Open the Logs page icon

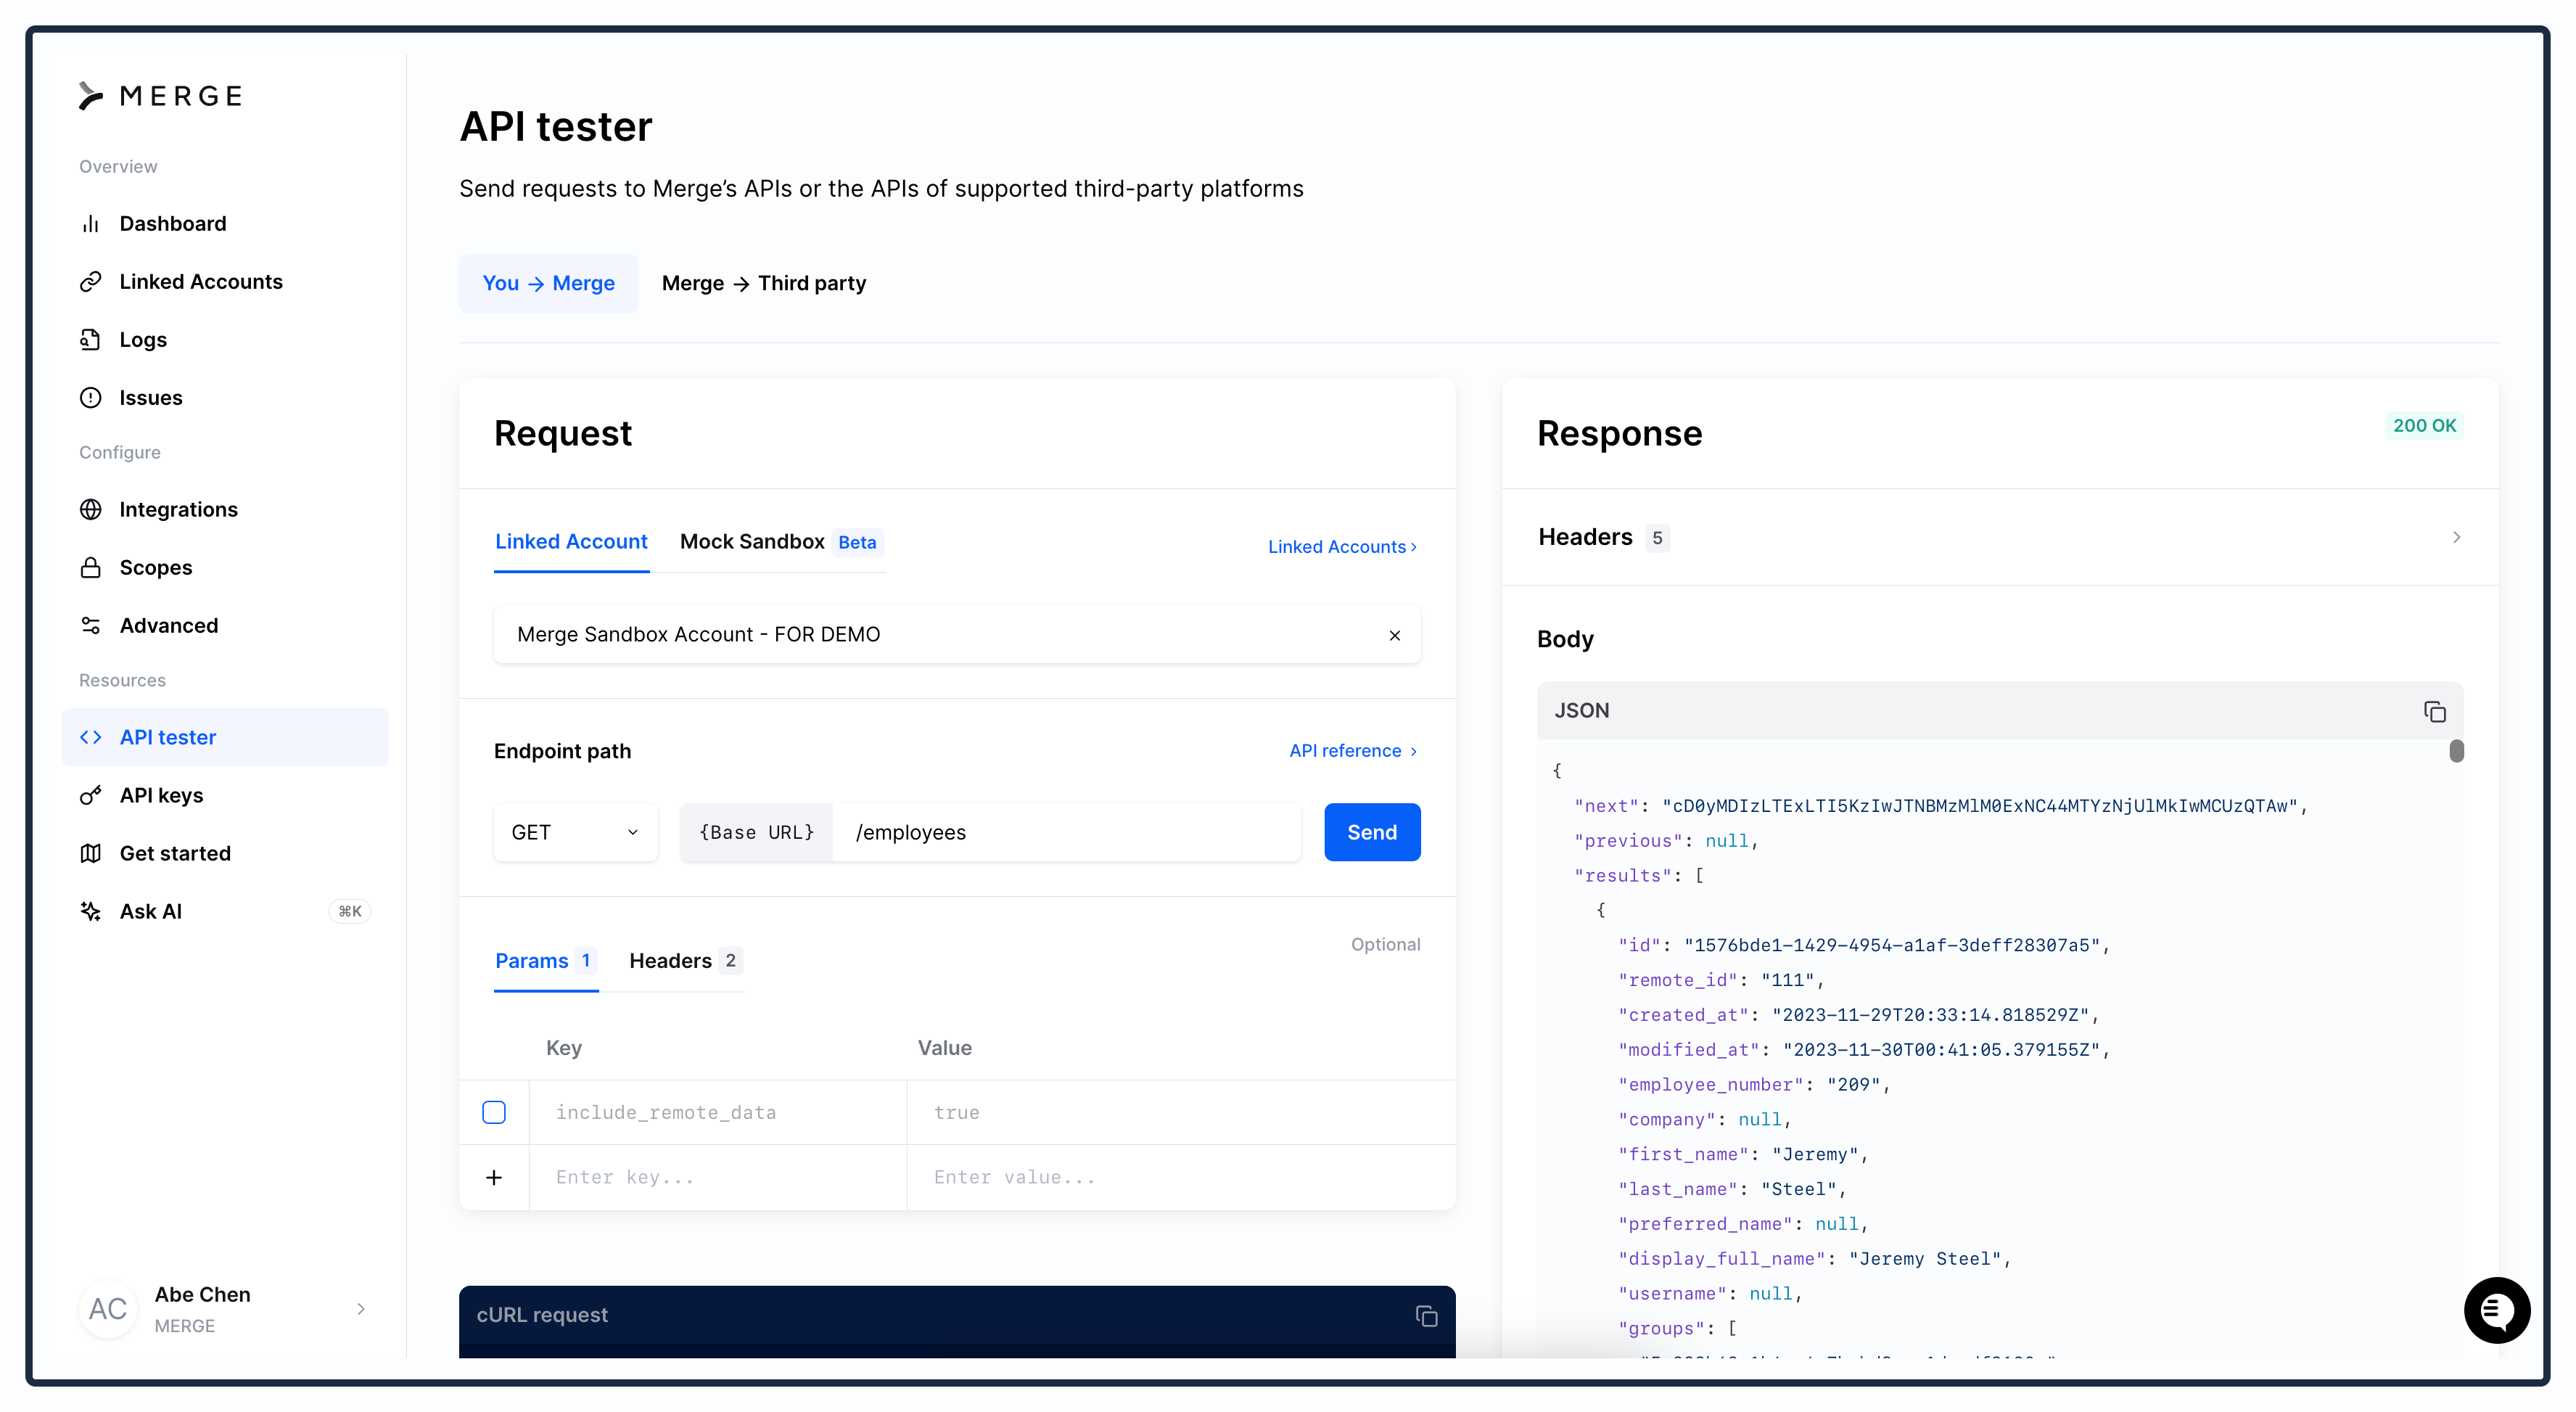point(90,340)
